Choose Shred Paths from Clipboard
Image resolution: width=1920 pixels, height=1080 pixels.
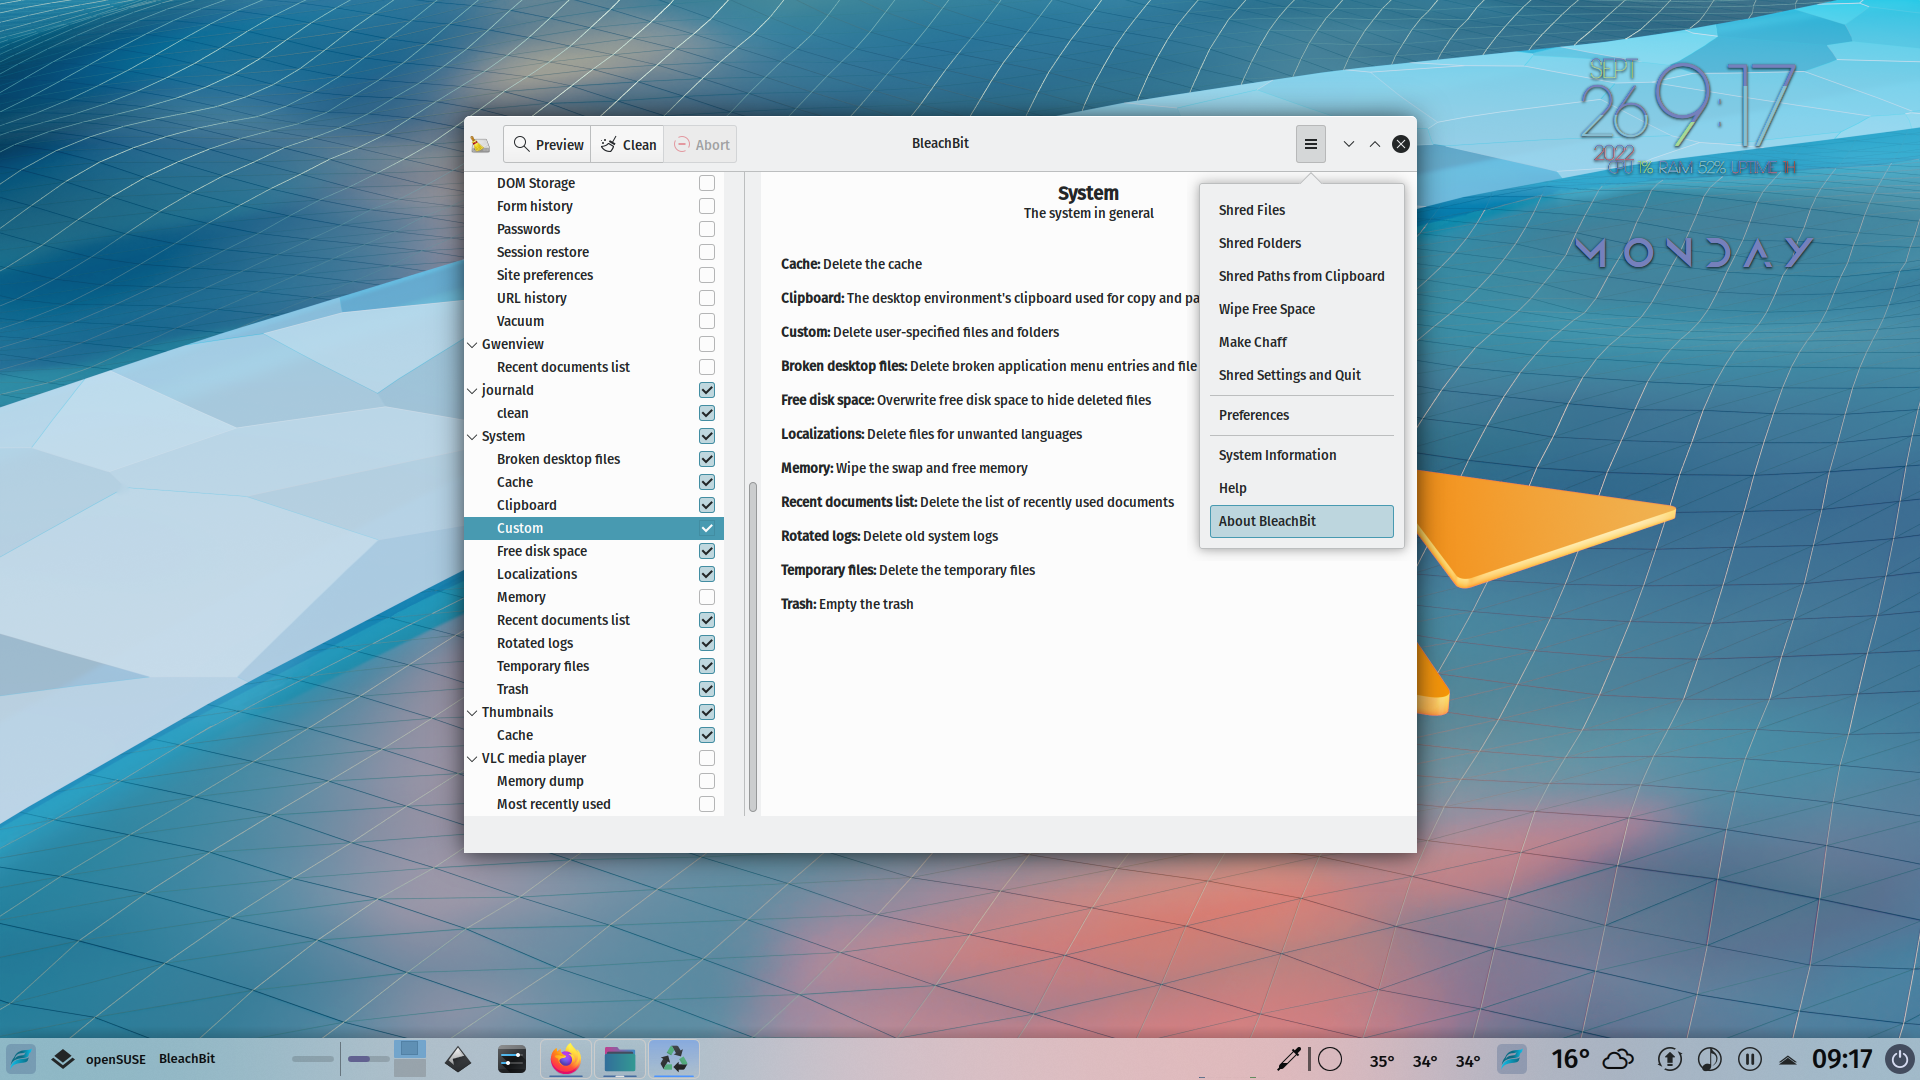1301,276
